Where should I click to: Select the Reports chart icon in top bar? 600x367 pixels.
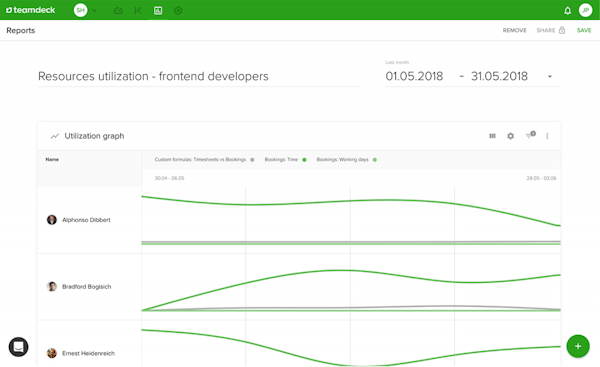click(x=158, y=11)
